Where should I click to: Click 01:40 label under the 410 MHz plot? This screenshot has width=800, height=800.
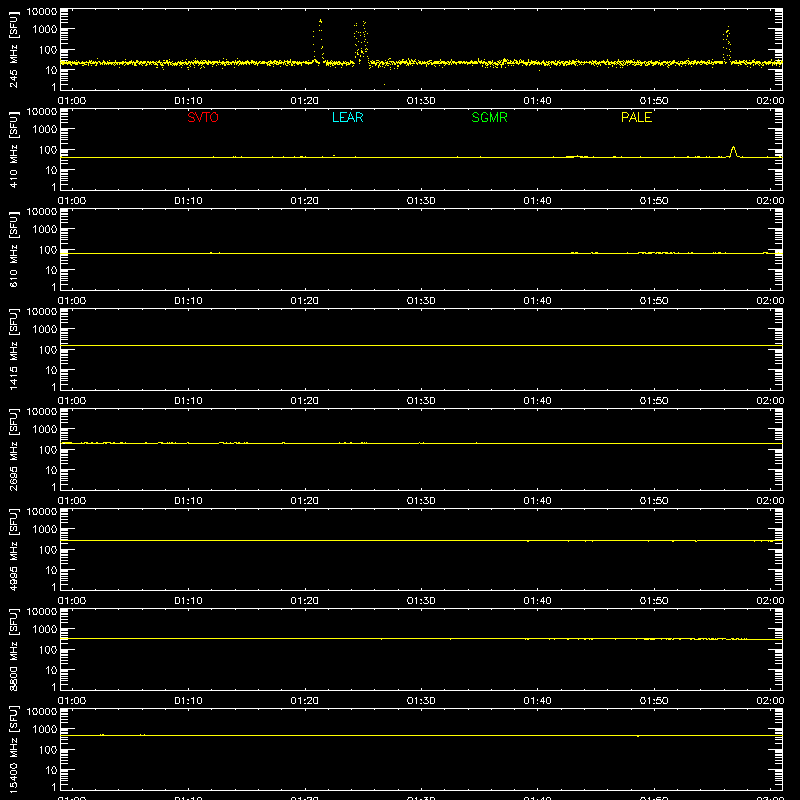point(537,201)
